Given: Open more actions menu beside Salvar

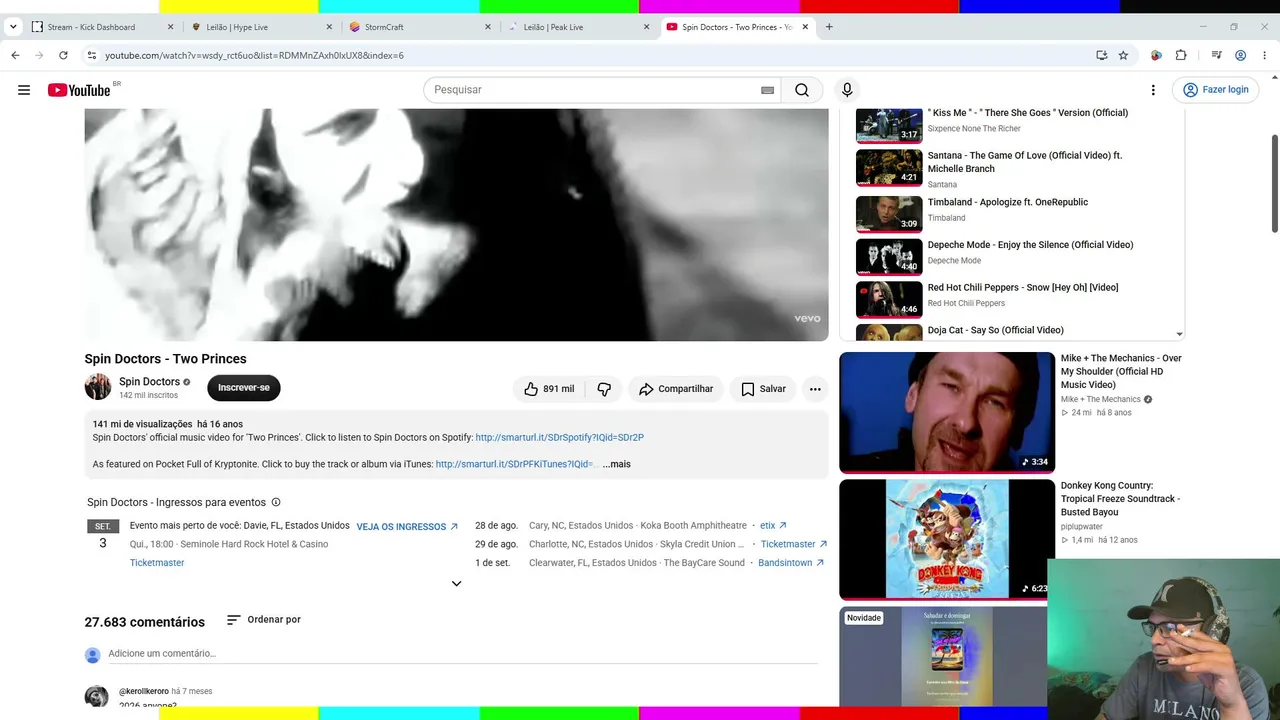Looking at the screenshot, I should [815, 389].
